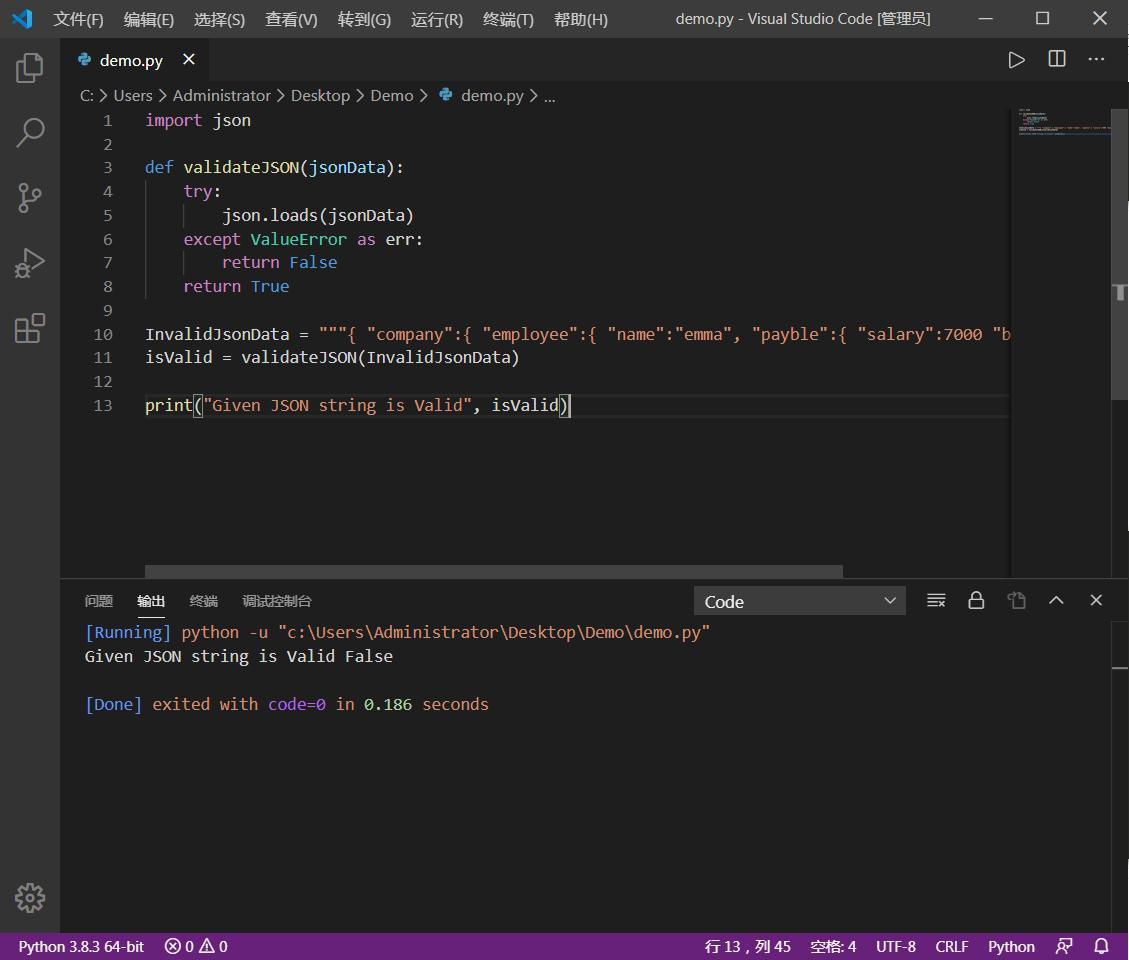Image resolution: width=1129 pixels, height=960 pixels.
Task: Split the editor to the side
Action: point(1056,59)
